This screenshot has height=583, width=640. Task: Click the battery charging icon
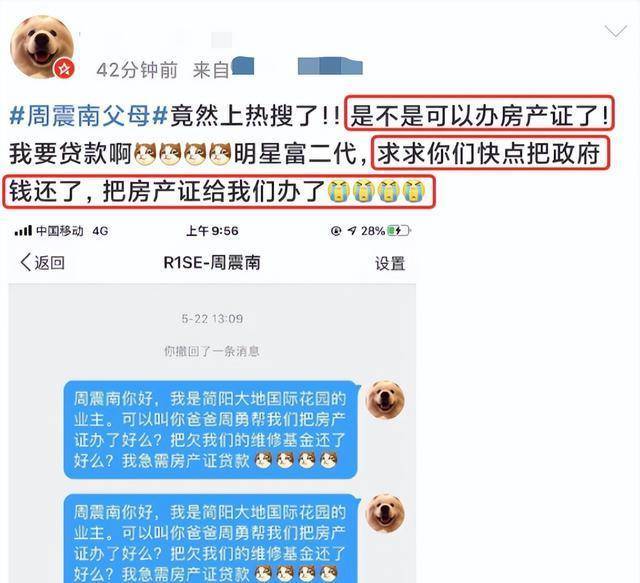[399, 231]
